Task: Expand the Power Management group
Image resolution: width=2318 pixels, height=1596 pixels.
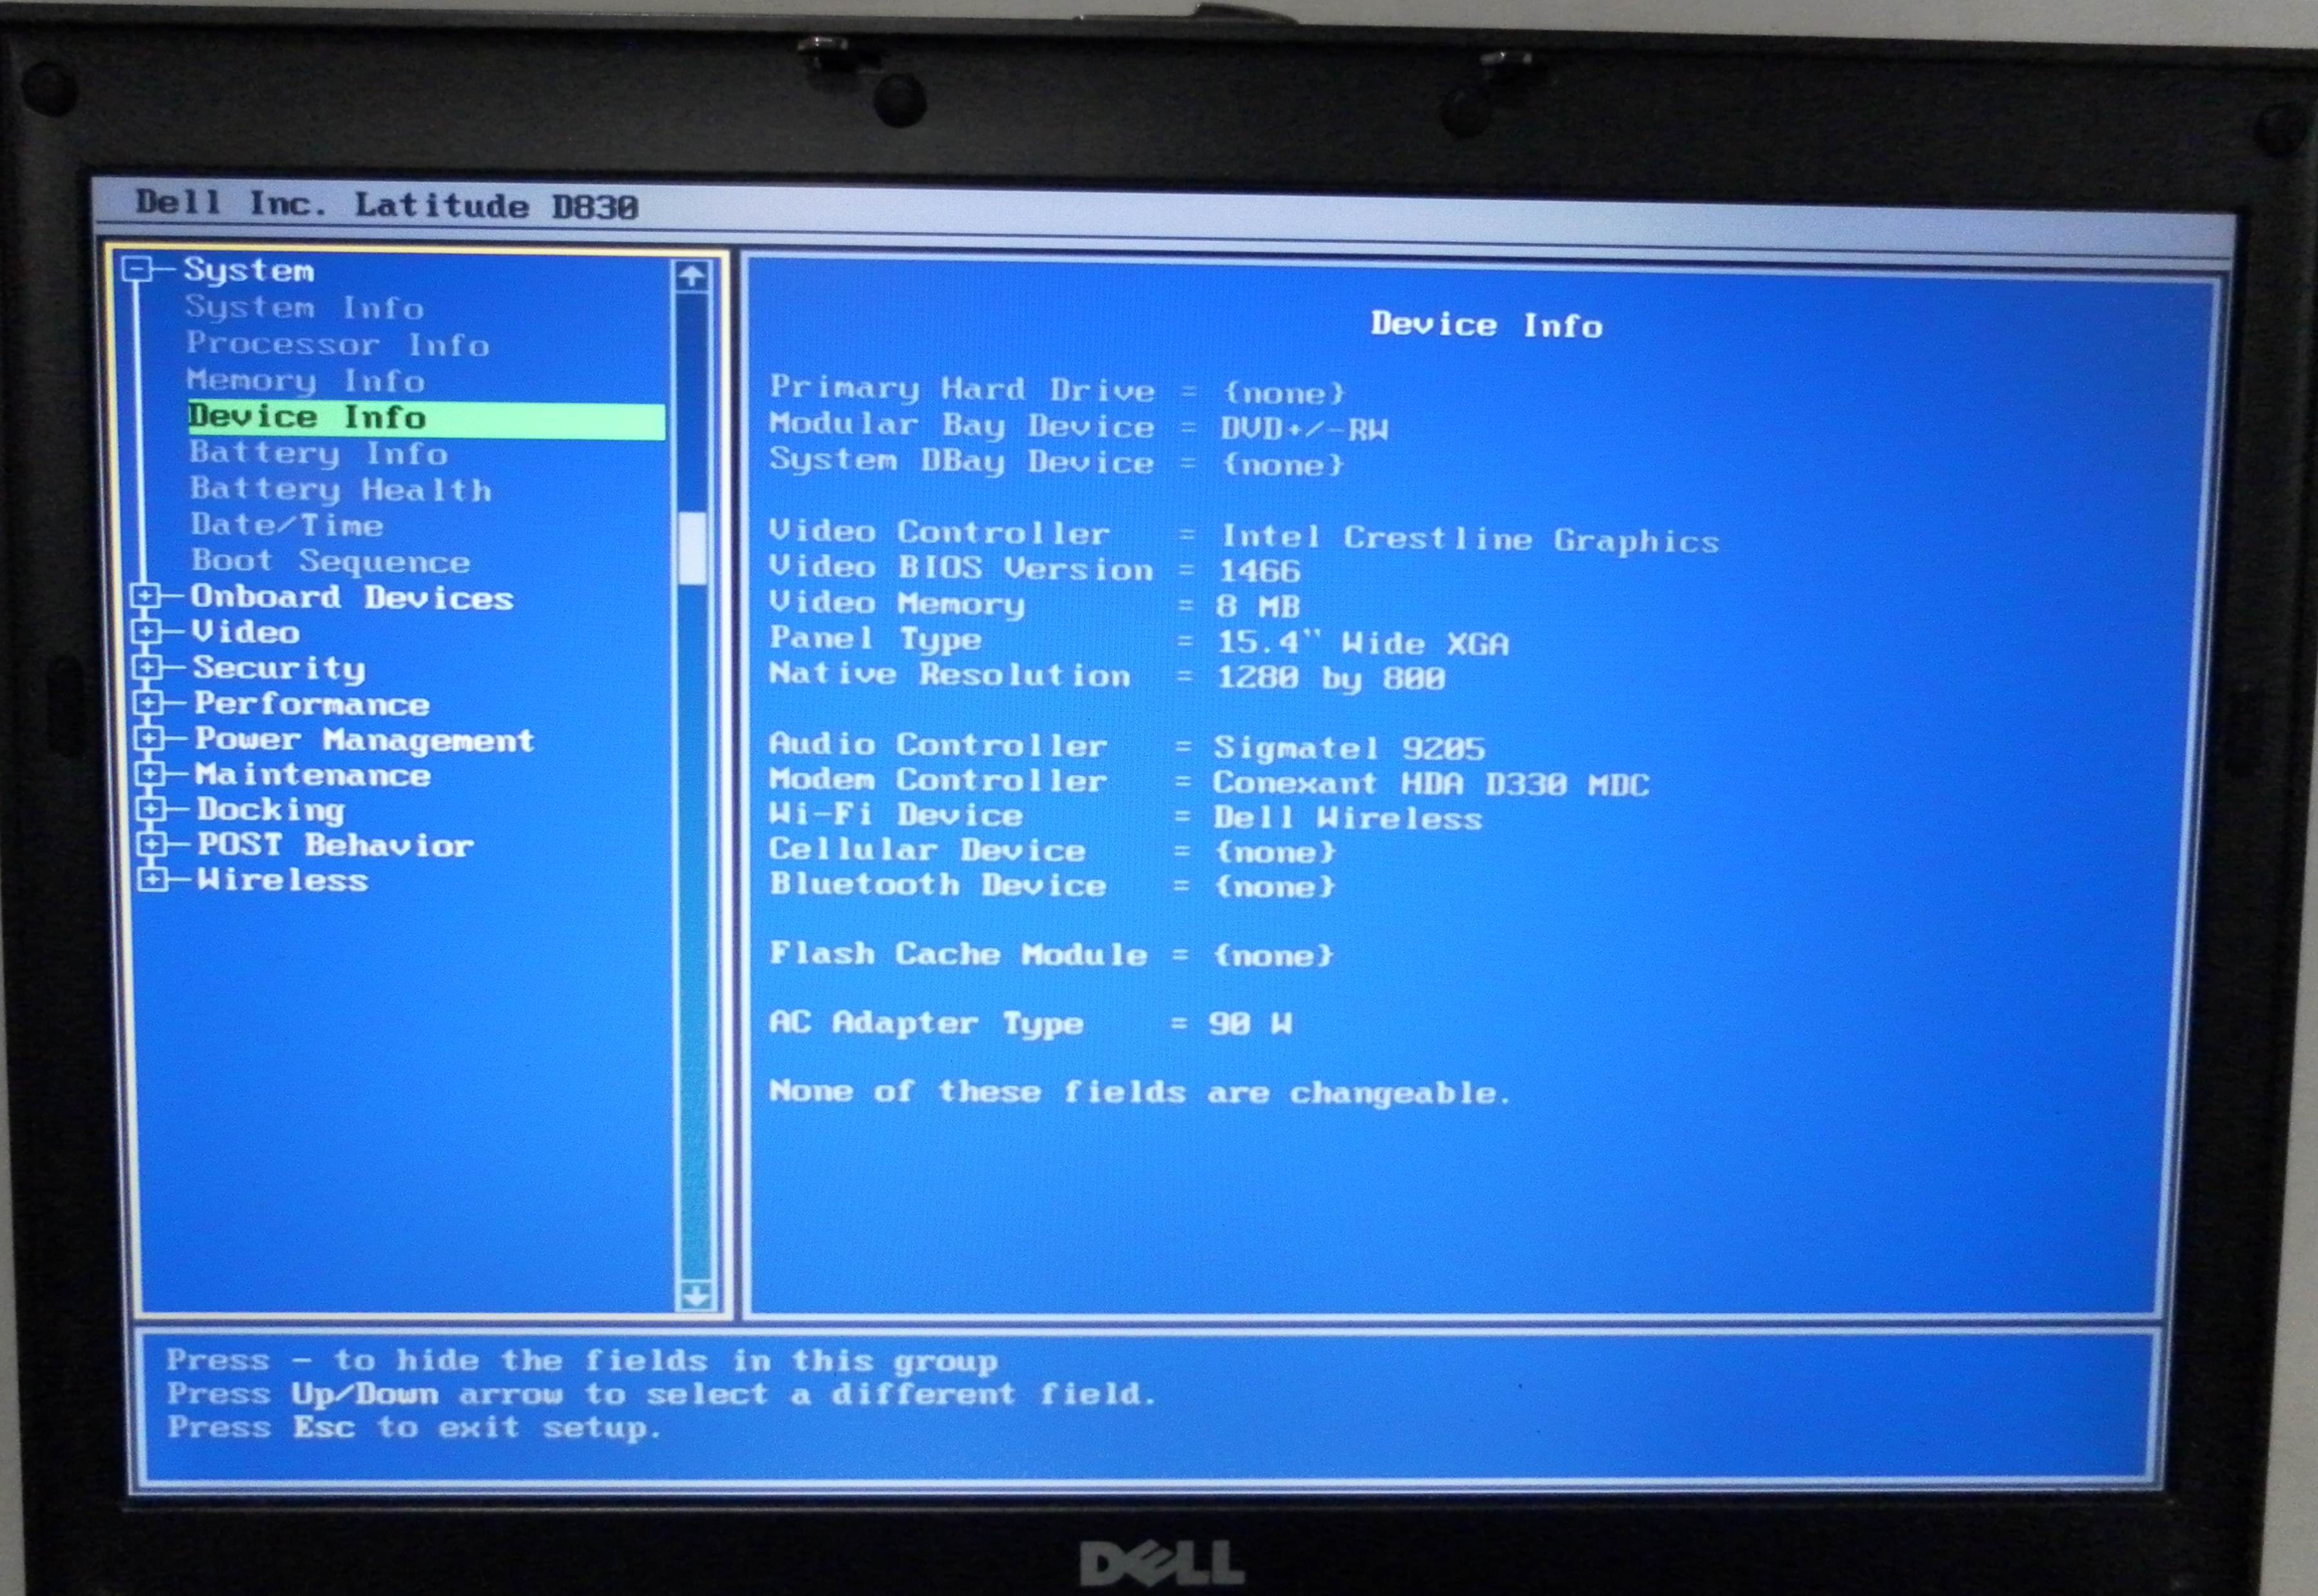Action: 149,739
